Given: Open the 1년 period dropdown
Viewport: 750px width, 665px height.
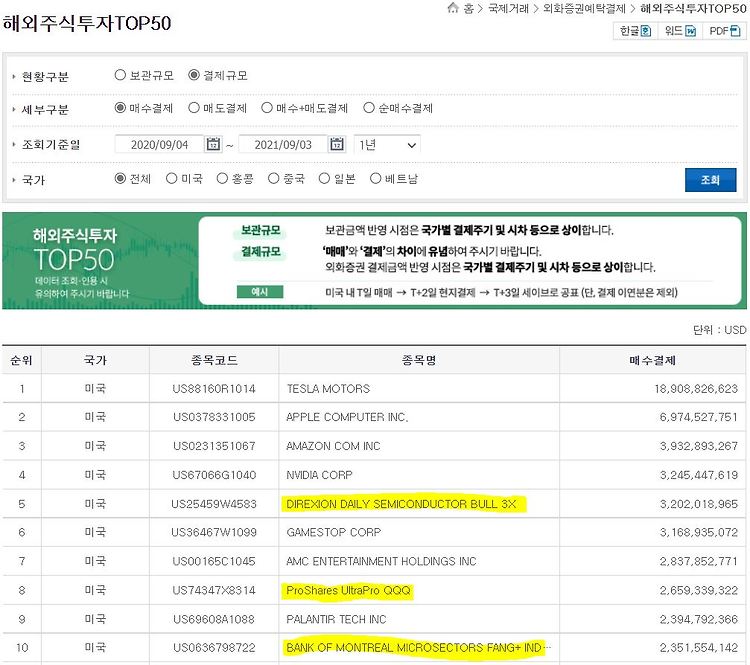Looking at the screenshot, I should [387, 144].
